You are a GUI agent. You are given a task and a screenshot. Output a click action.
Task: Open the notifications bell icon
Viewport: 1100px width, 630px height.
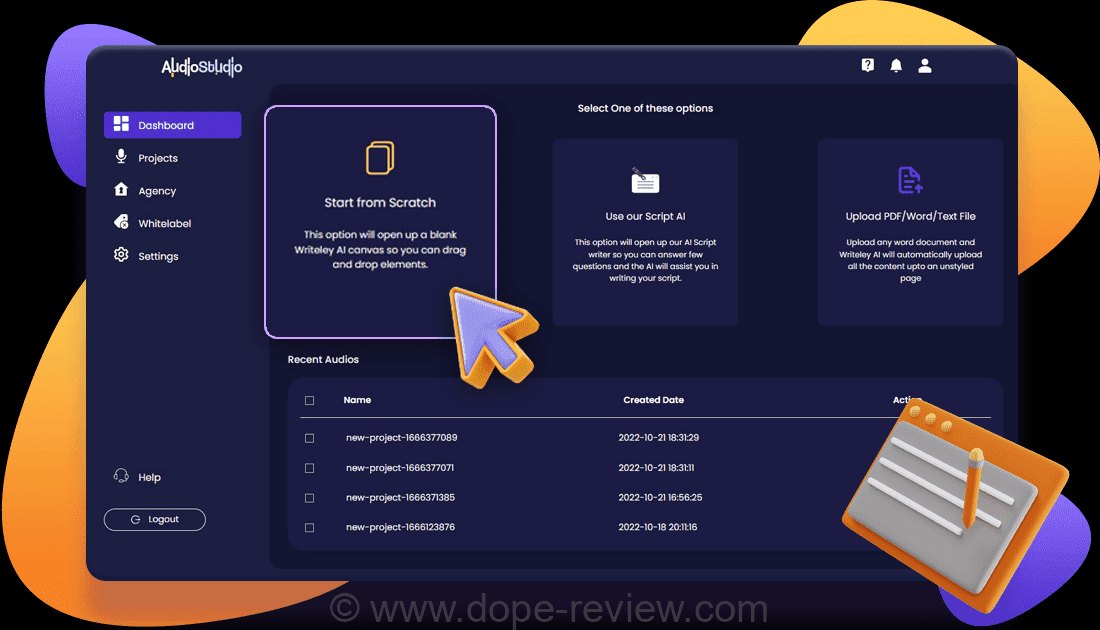tap(896, 65)
